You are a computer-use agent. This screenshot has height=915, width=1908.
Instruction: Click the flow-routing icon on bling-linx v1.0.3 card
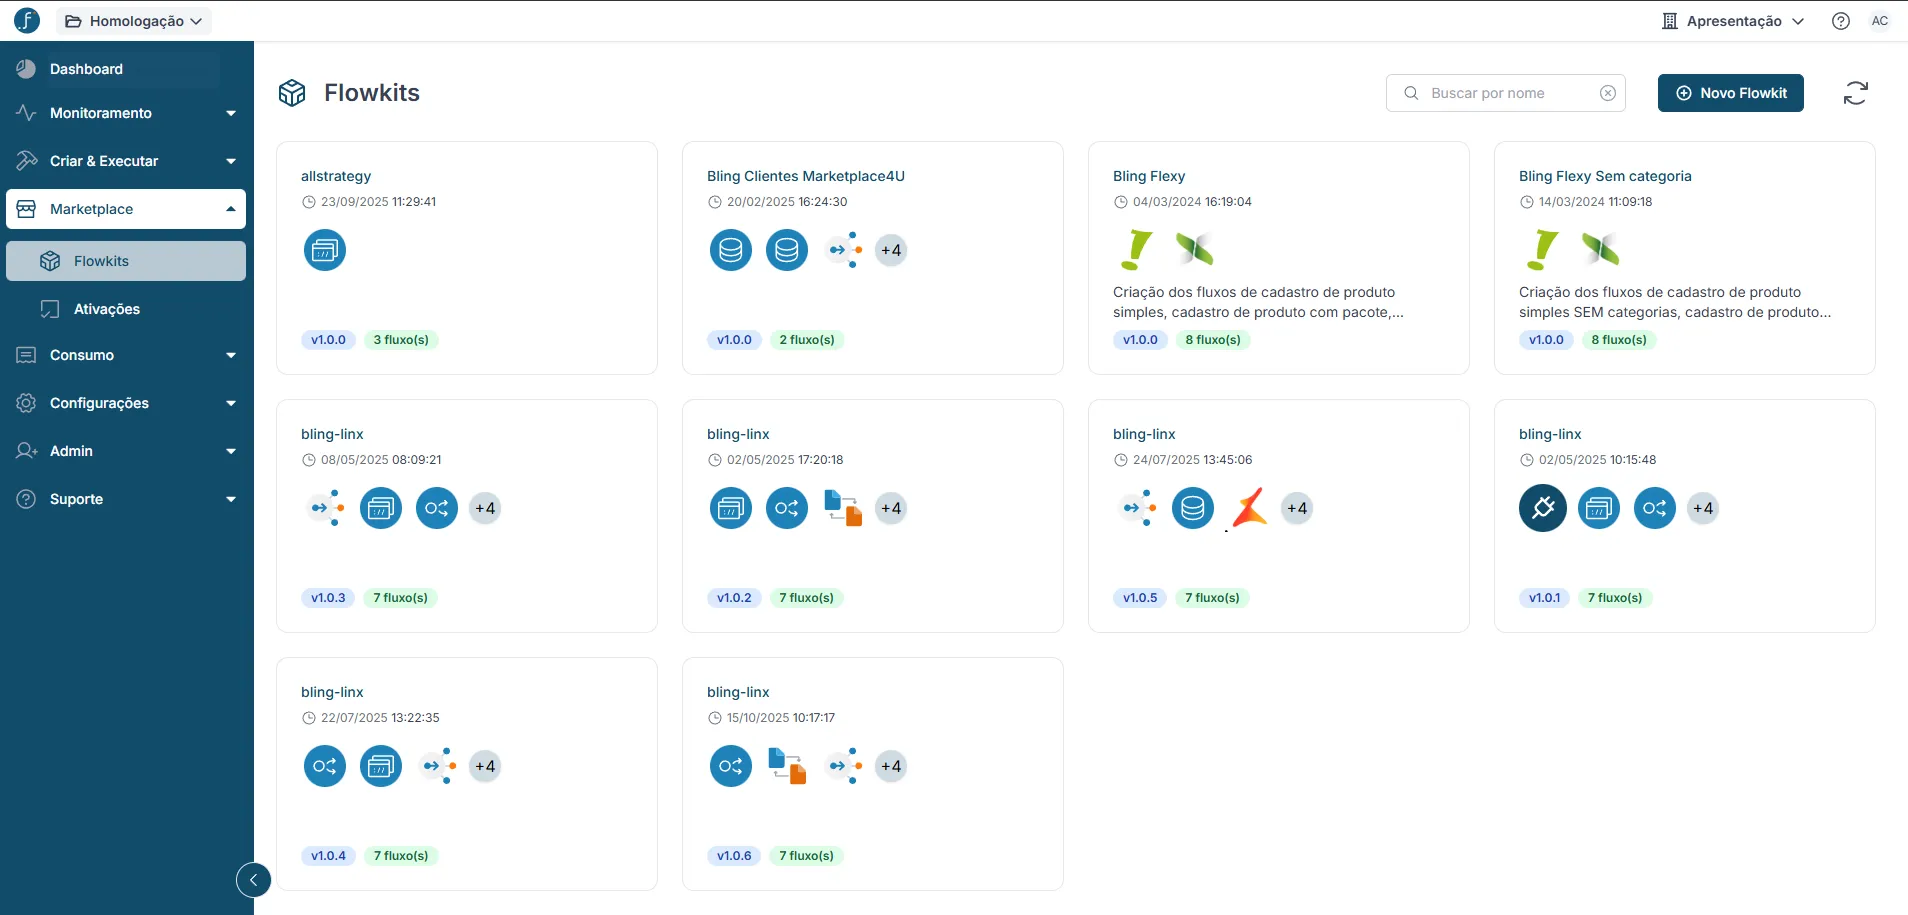(326, 508)
